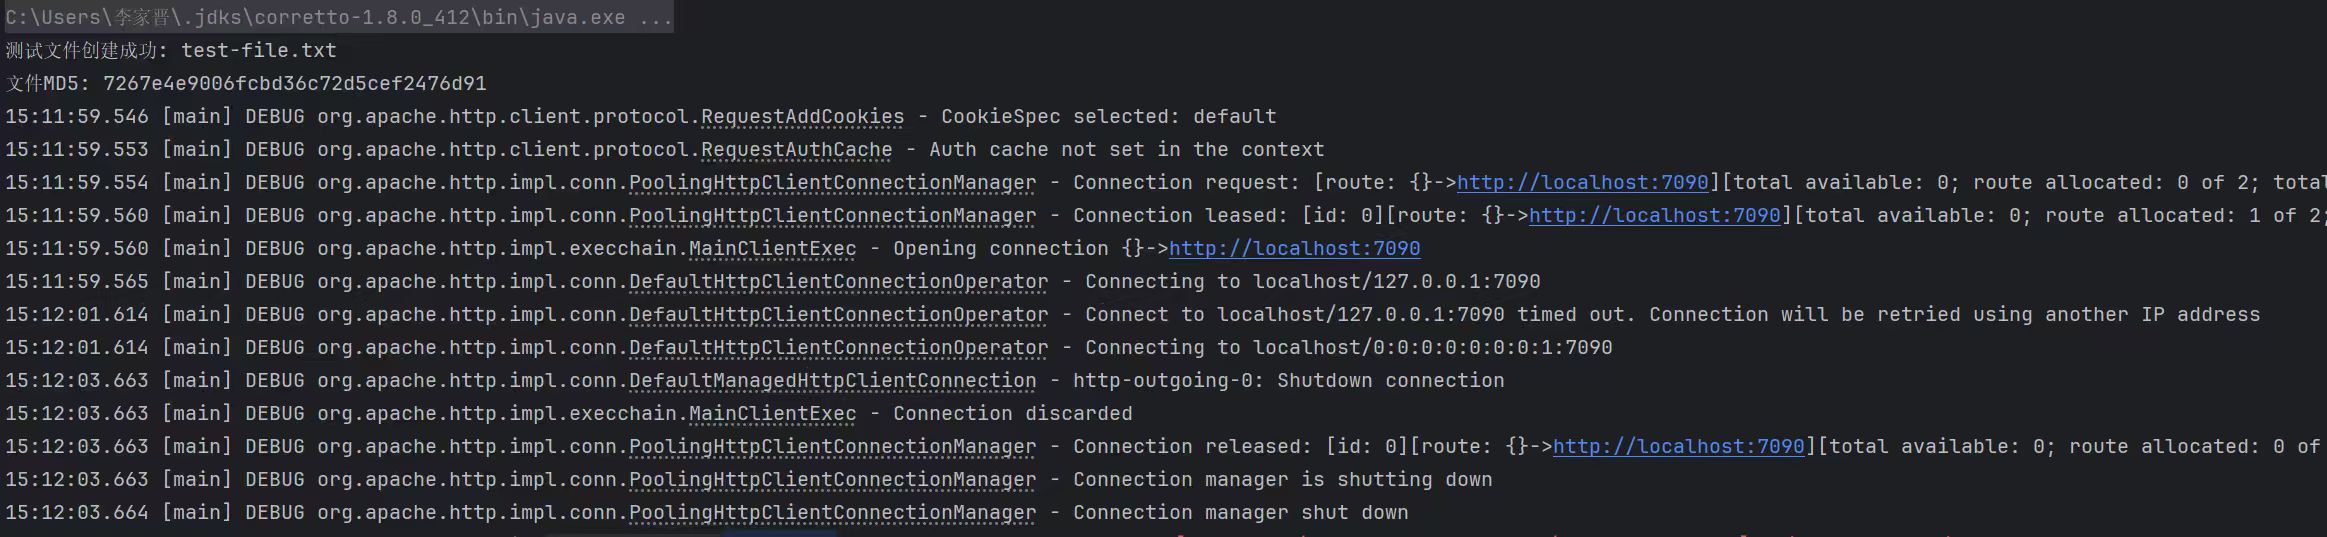Click DefaultHttpClientConnectionOperator on the 0:0:0:0:0:0:0:1 line
This screenshot has height=537, width=2327.
pyautogui.click(x=838, y=348)
